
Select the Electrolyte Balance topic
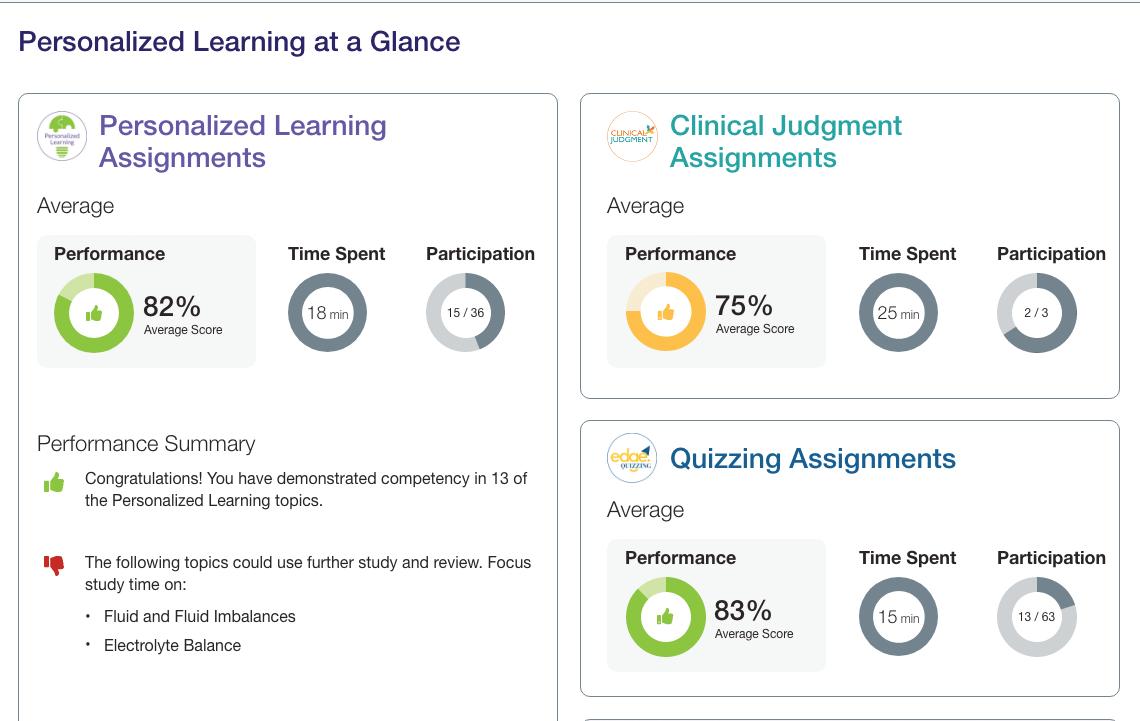pyautogui.click(x=172, y=645)
